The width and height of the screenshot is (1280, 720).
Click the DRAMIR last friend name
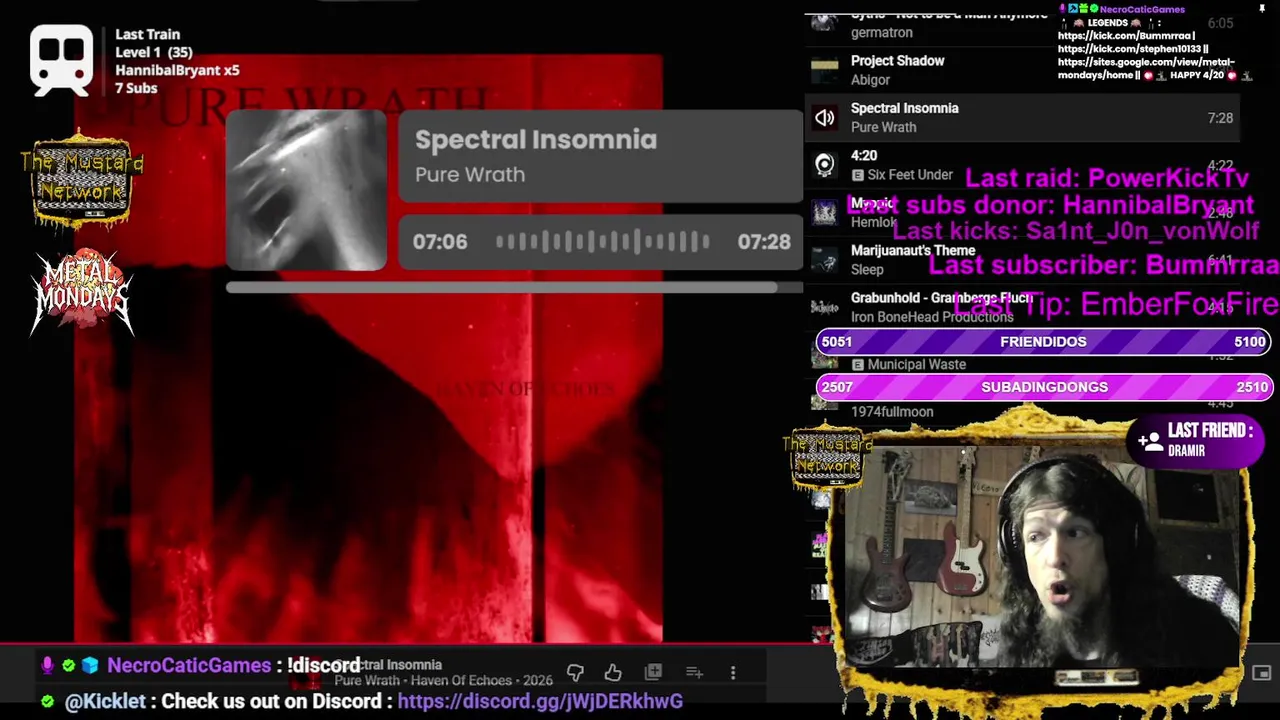click(1186, 451)
